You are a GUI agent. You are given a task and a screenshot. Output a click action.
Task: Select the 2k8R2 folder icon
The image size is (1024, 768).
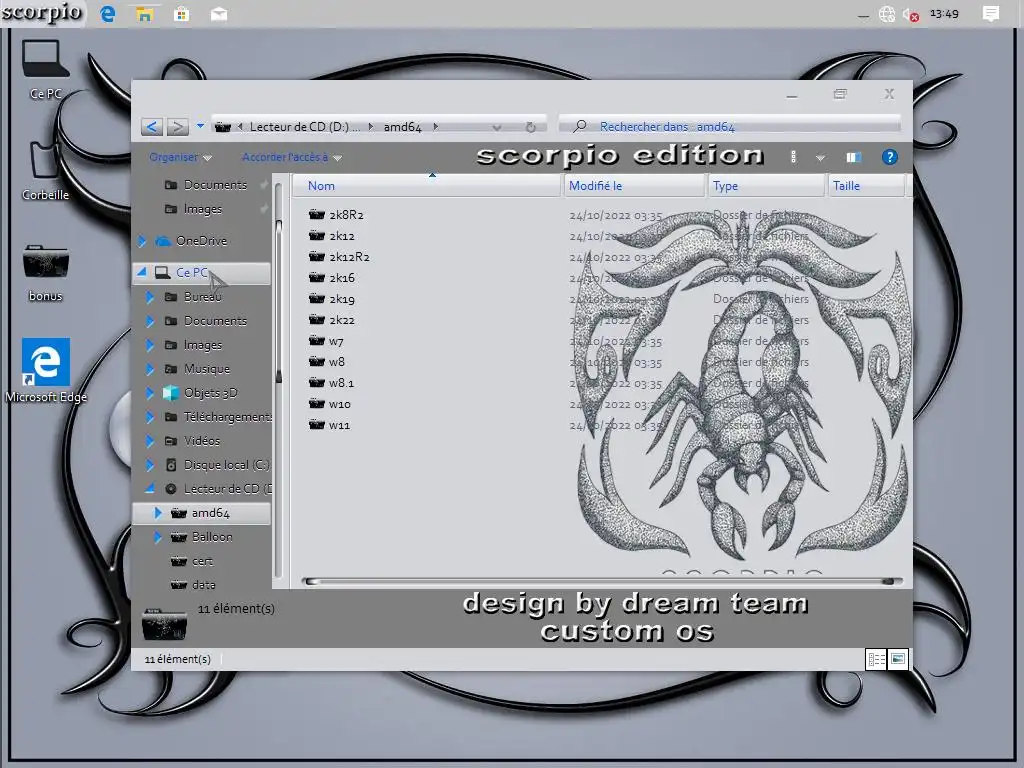tap(317, 214)
